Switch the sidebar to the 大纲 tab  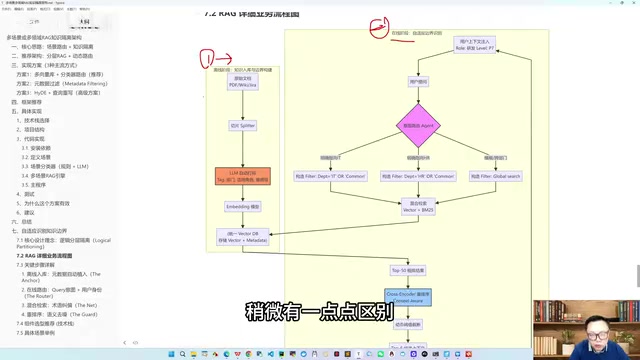pyautogui.click(x=84, y=22)
